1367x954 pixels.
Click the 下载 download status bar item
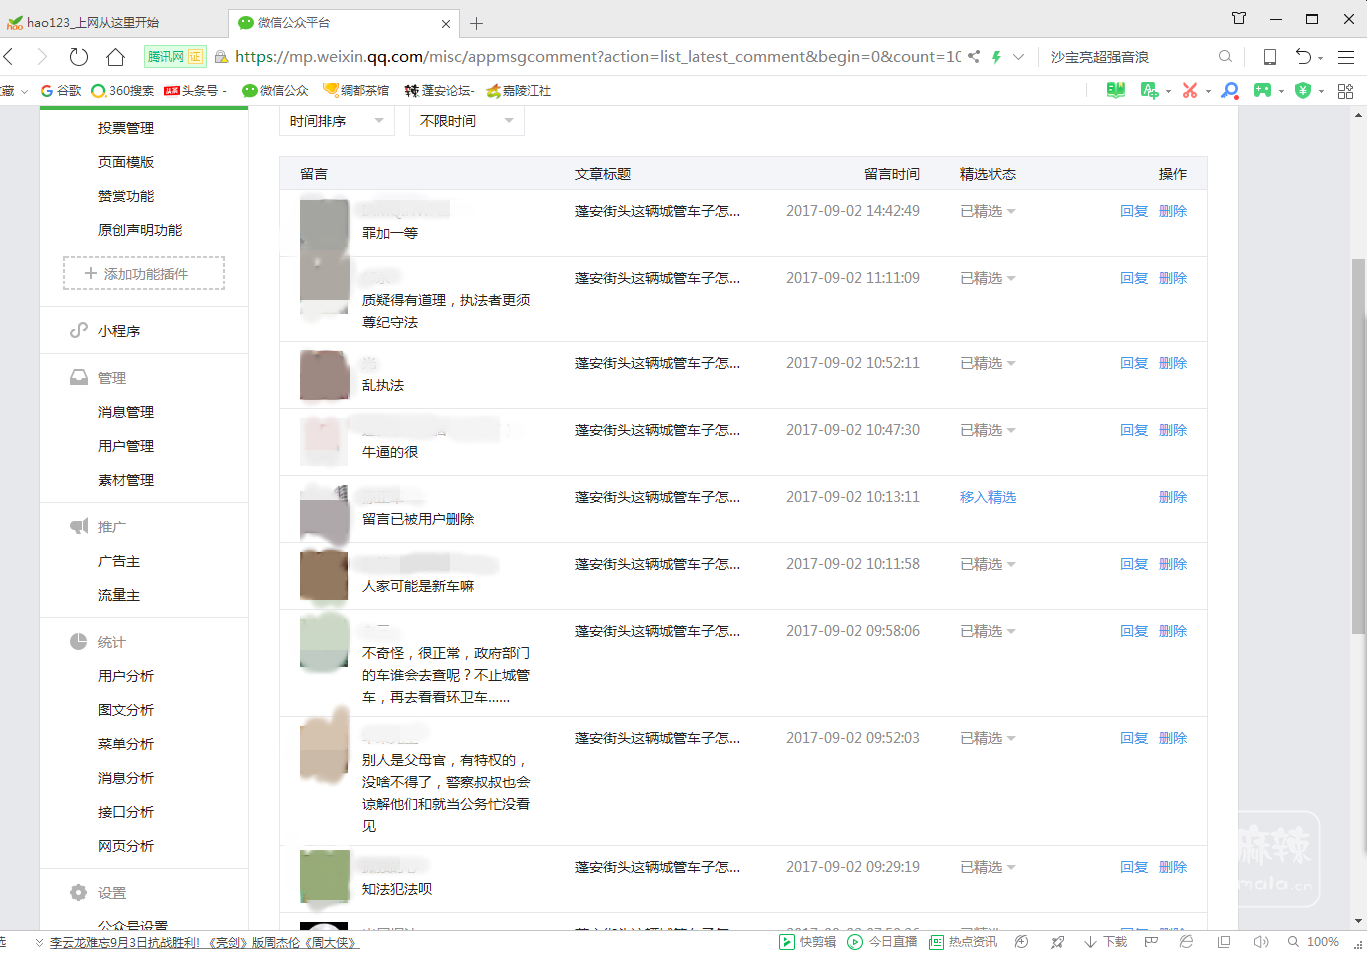[x=1106, y=942]
